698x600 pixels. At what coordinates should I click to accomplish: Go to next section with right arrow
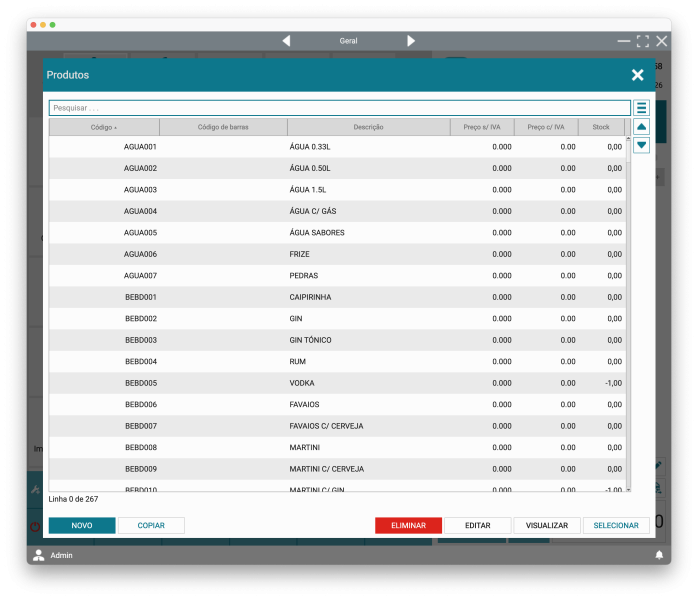(411, 41)
